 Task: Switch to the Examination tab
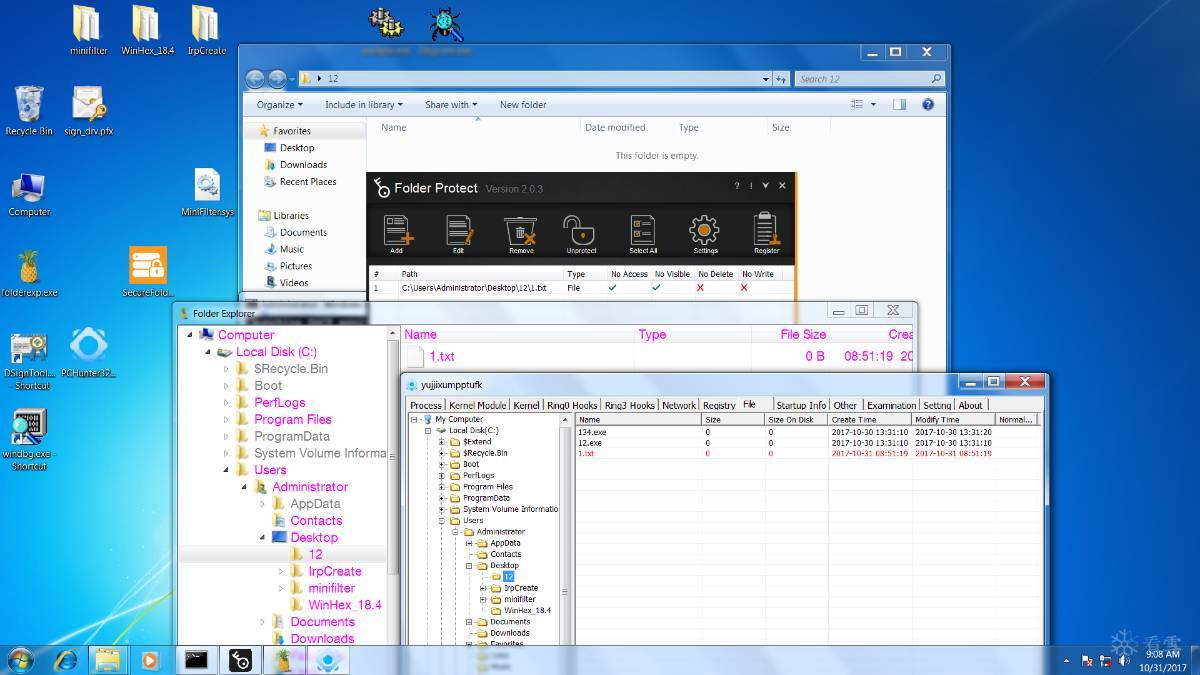891,405
